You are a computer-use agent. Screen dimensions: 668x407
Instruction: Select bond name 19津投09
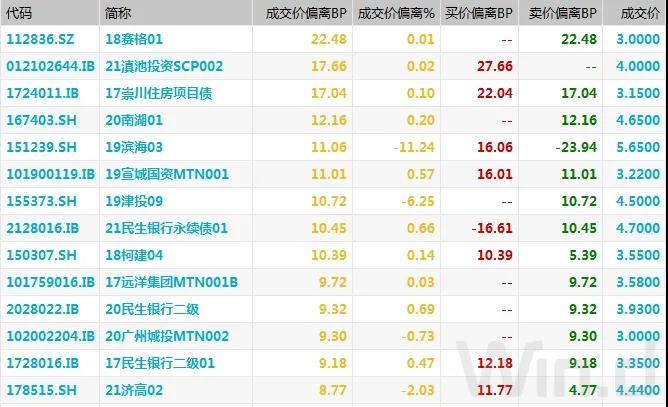[x=134, y=201]
